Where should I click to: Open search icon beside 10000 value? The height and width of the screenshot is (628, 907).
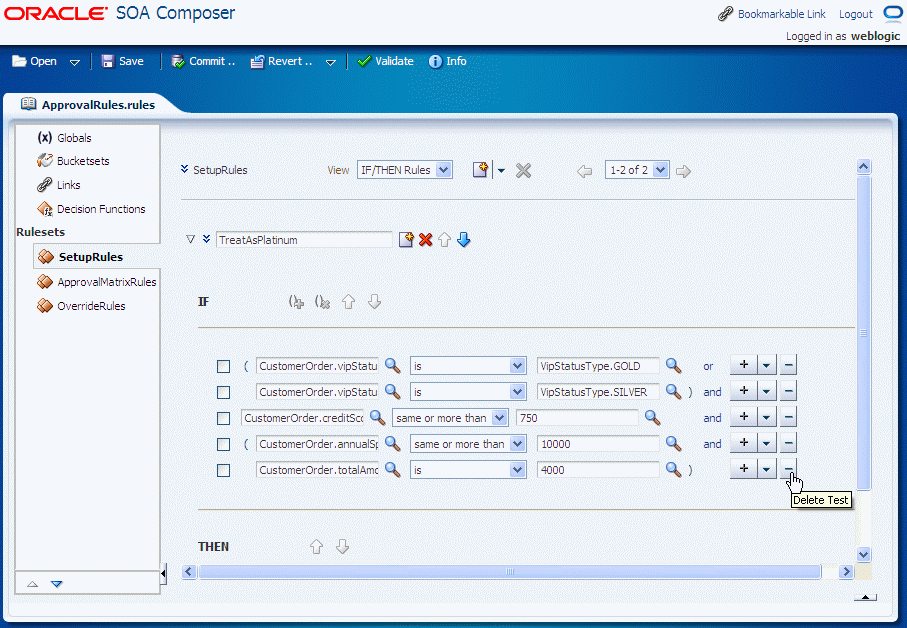coord(673,444)
